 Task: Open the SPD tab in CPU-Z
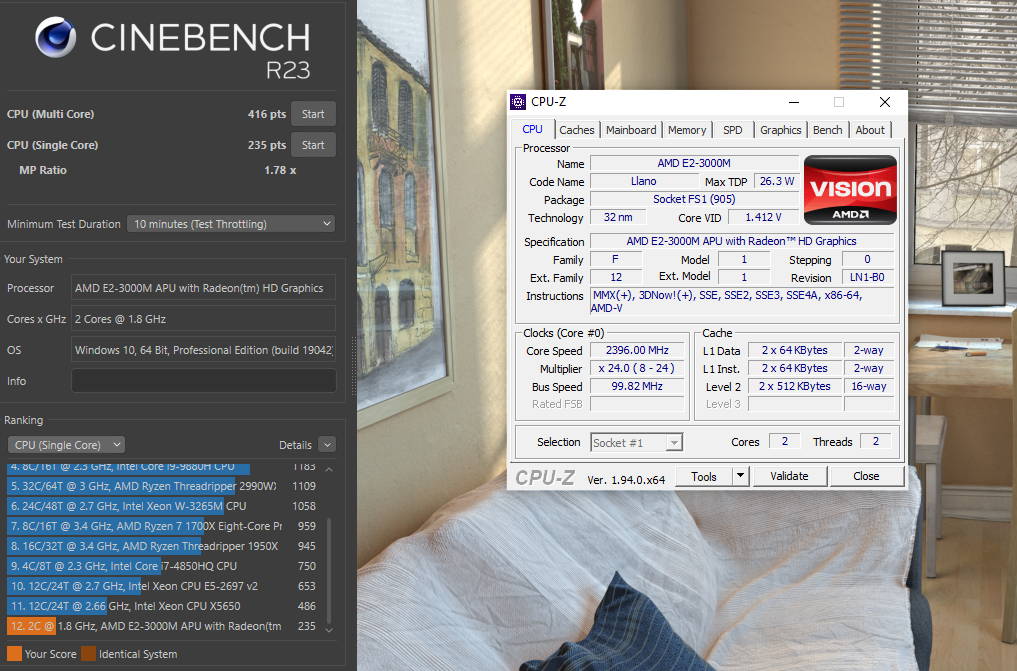coord(733,130)
